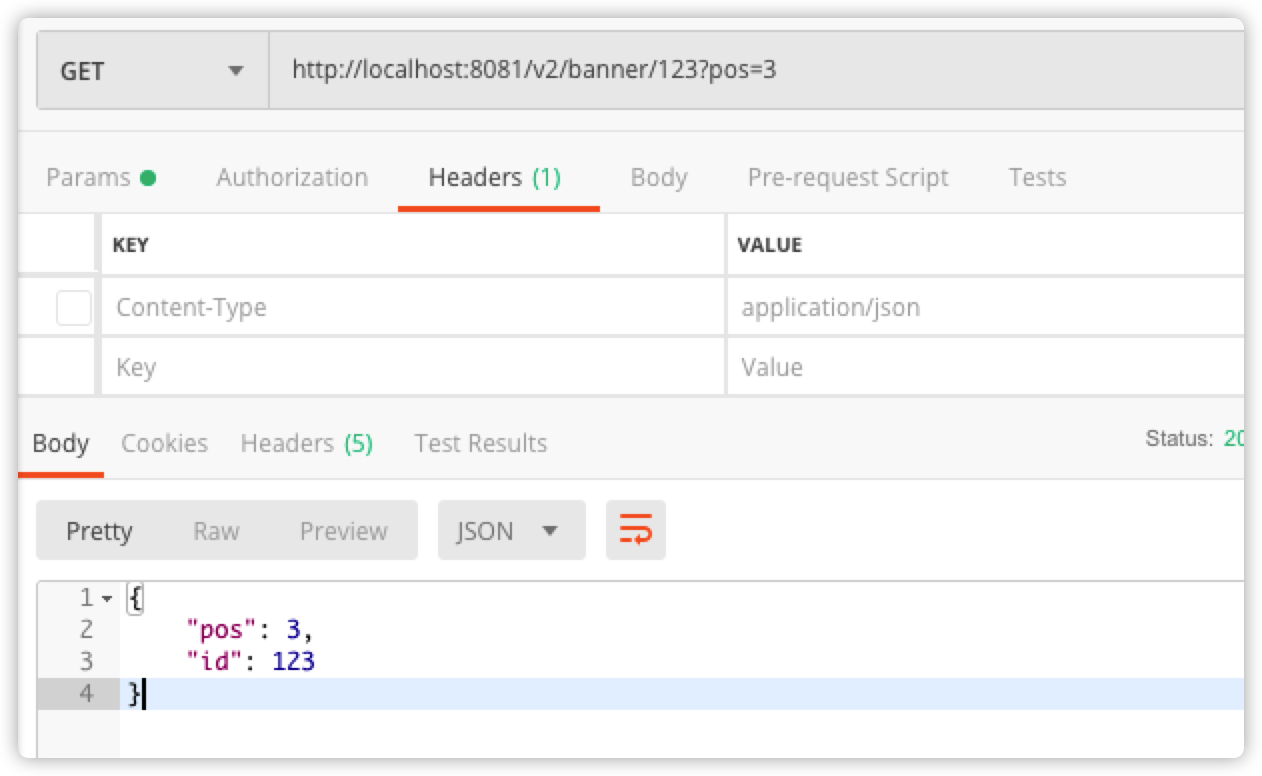Viewport: 1262px width, 776px height.
Task: Click the application/json value cell
Action: tap(985, 308)
